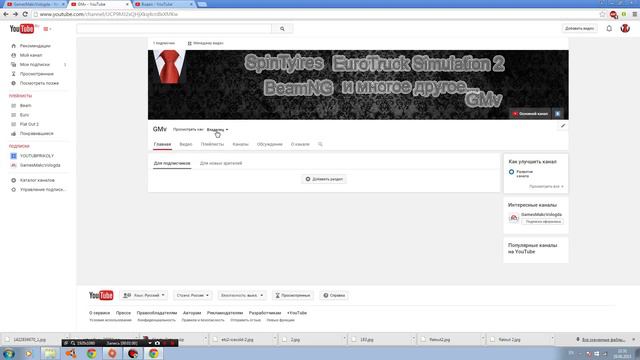Viewport: 640px width, 360px height.
Task: Edit channel with the pencil icon
Action: (563, 126)
